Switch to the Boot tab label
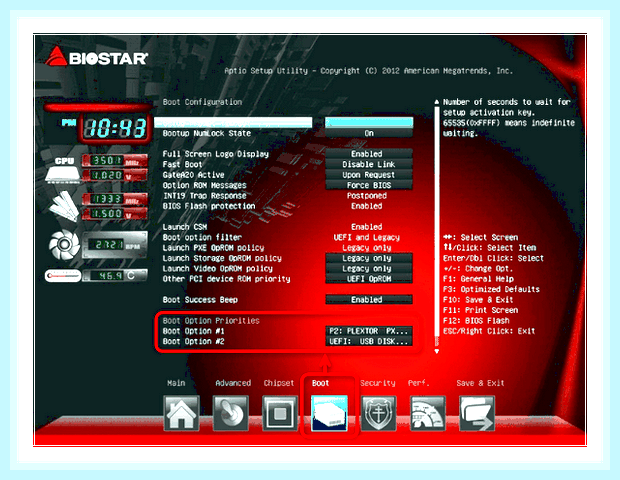The image size is (620, 480). (x=320, y=383)
